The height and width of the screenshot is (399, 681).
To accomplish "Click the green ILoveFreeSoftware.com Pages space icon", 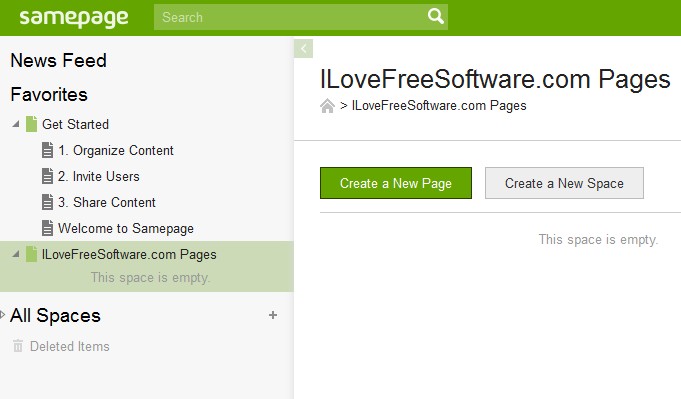I will tap(31, 254).
